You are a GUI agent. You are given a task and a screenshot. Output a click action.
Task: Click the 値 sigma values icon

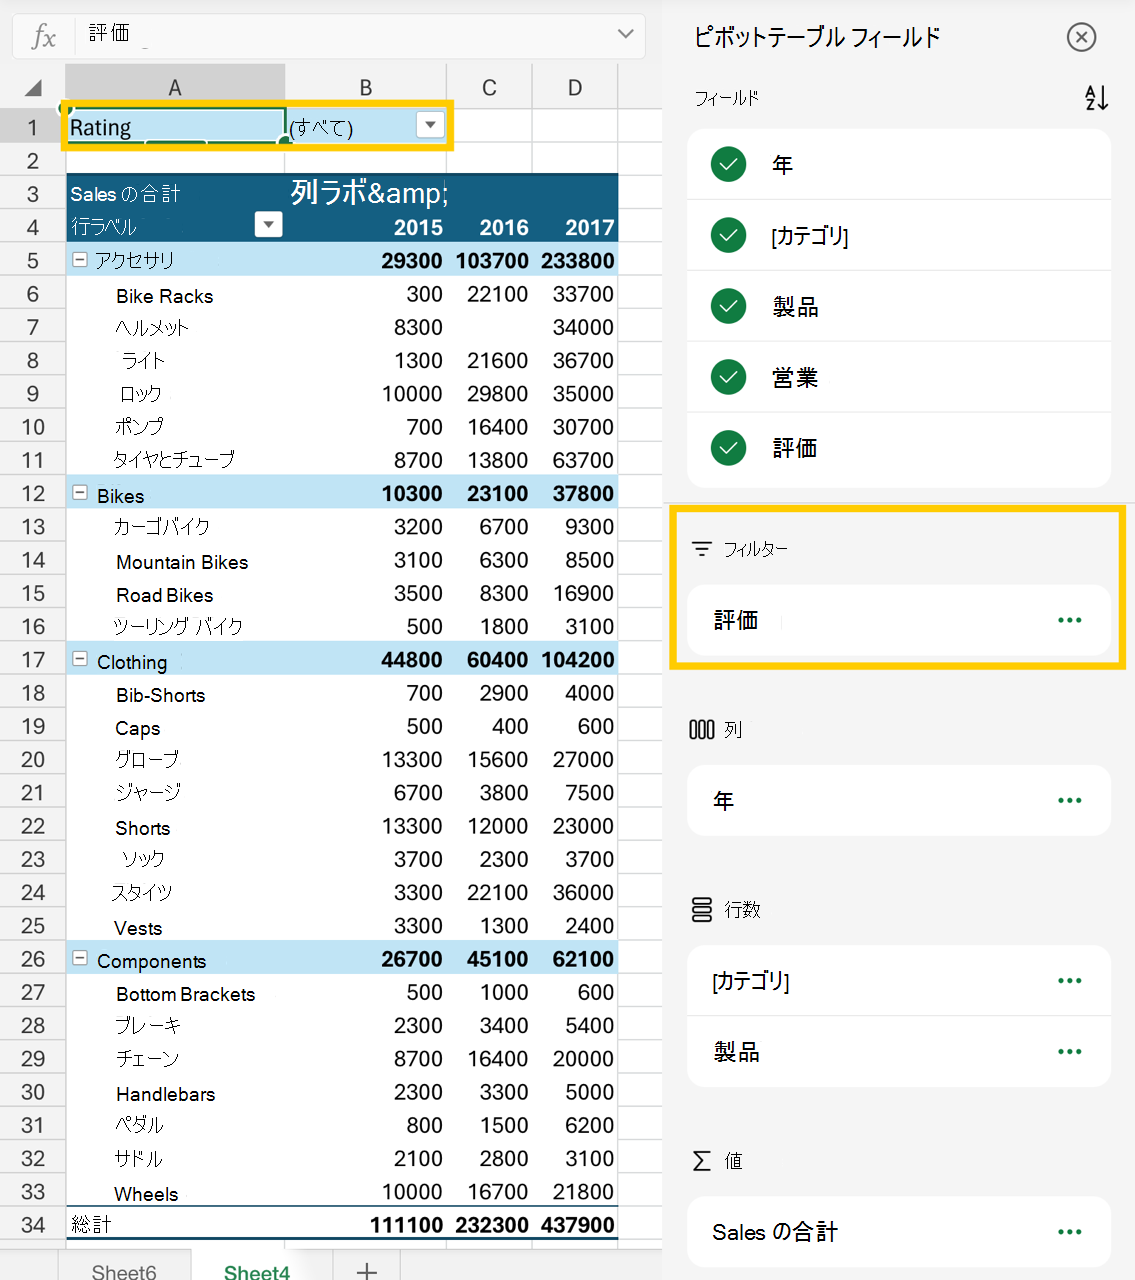tap(702, 1160)
